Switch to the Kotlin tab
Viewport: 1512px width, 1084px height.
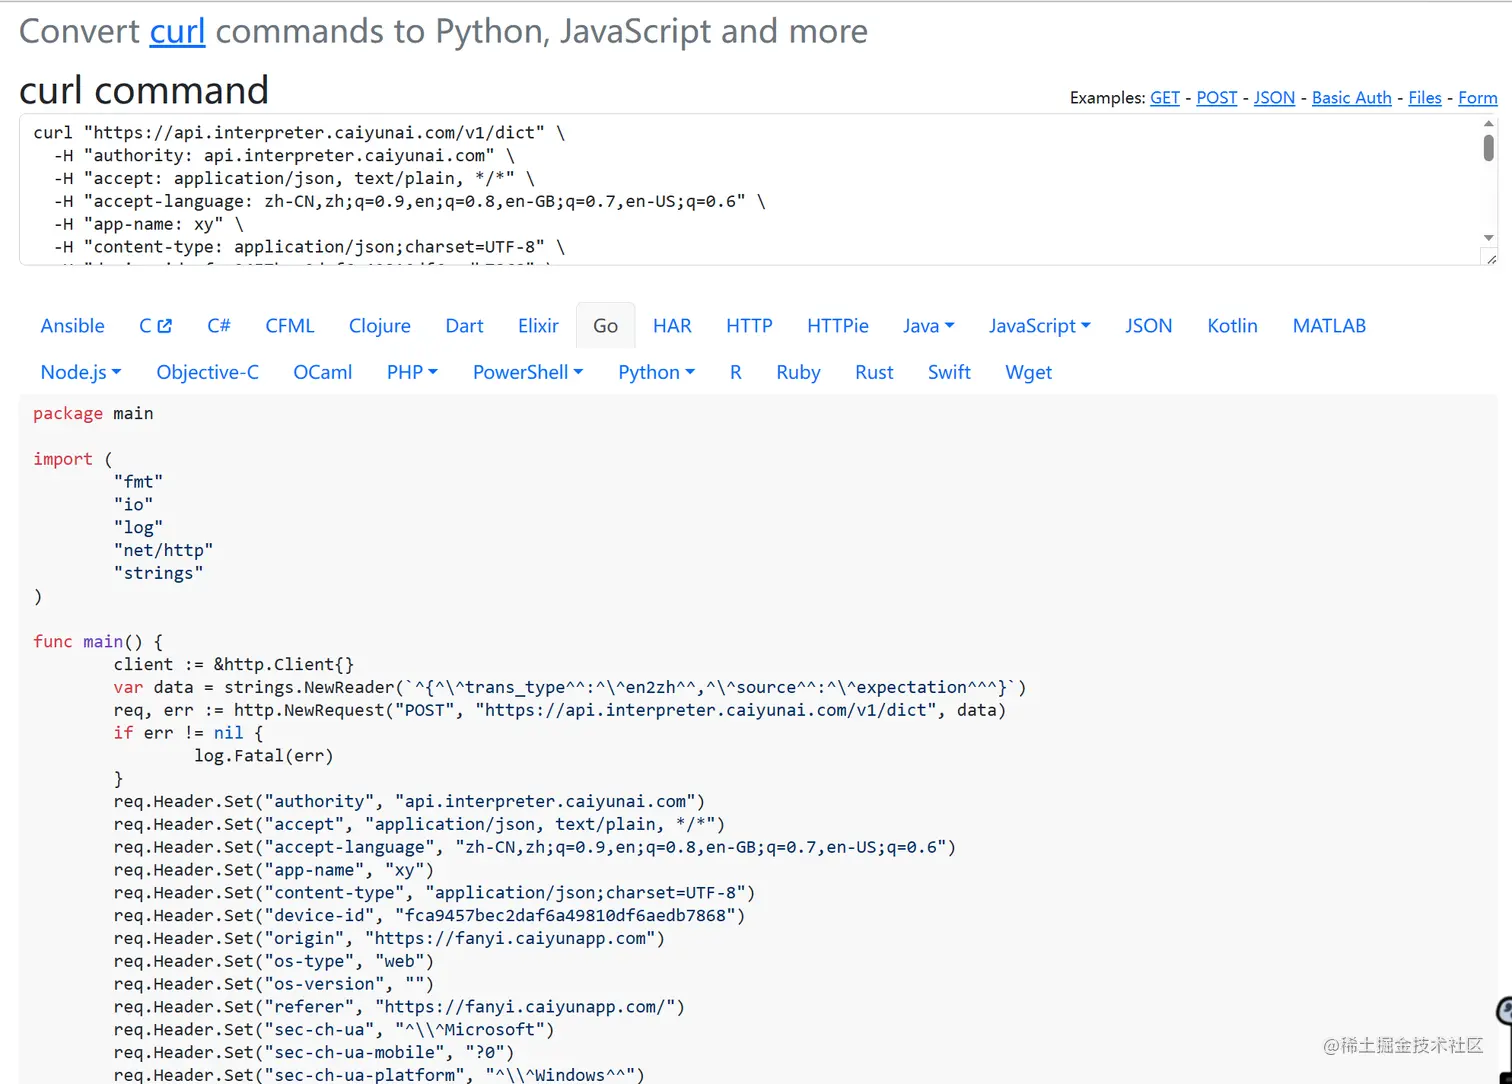tap(1232, 326)
